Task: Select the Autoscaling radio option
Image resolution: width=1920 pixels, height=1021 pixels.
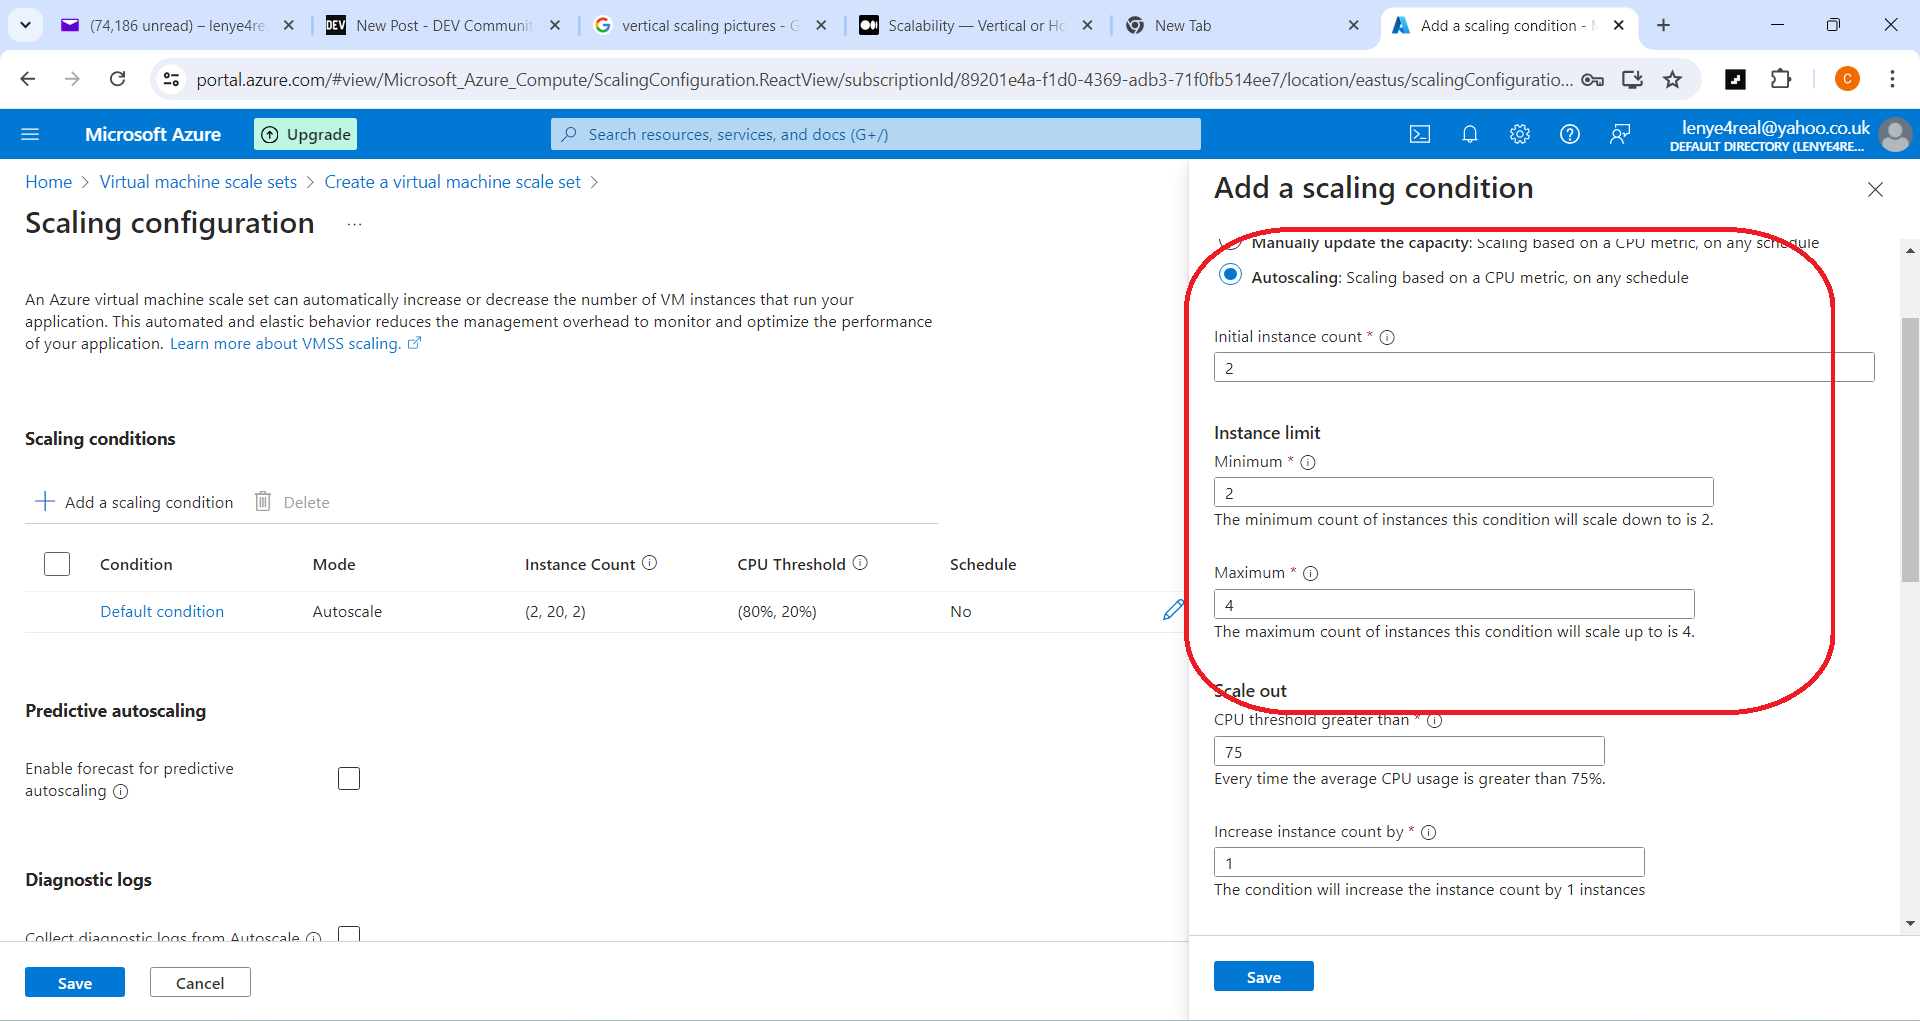Action: coord(1231,275)
